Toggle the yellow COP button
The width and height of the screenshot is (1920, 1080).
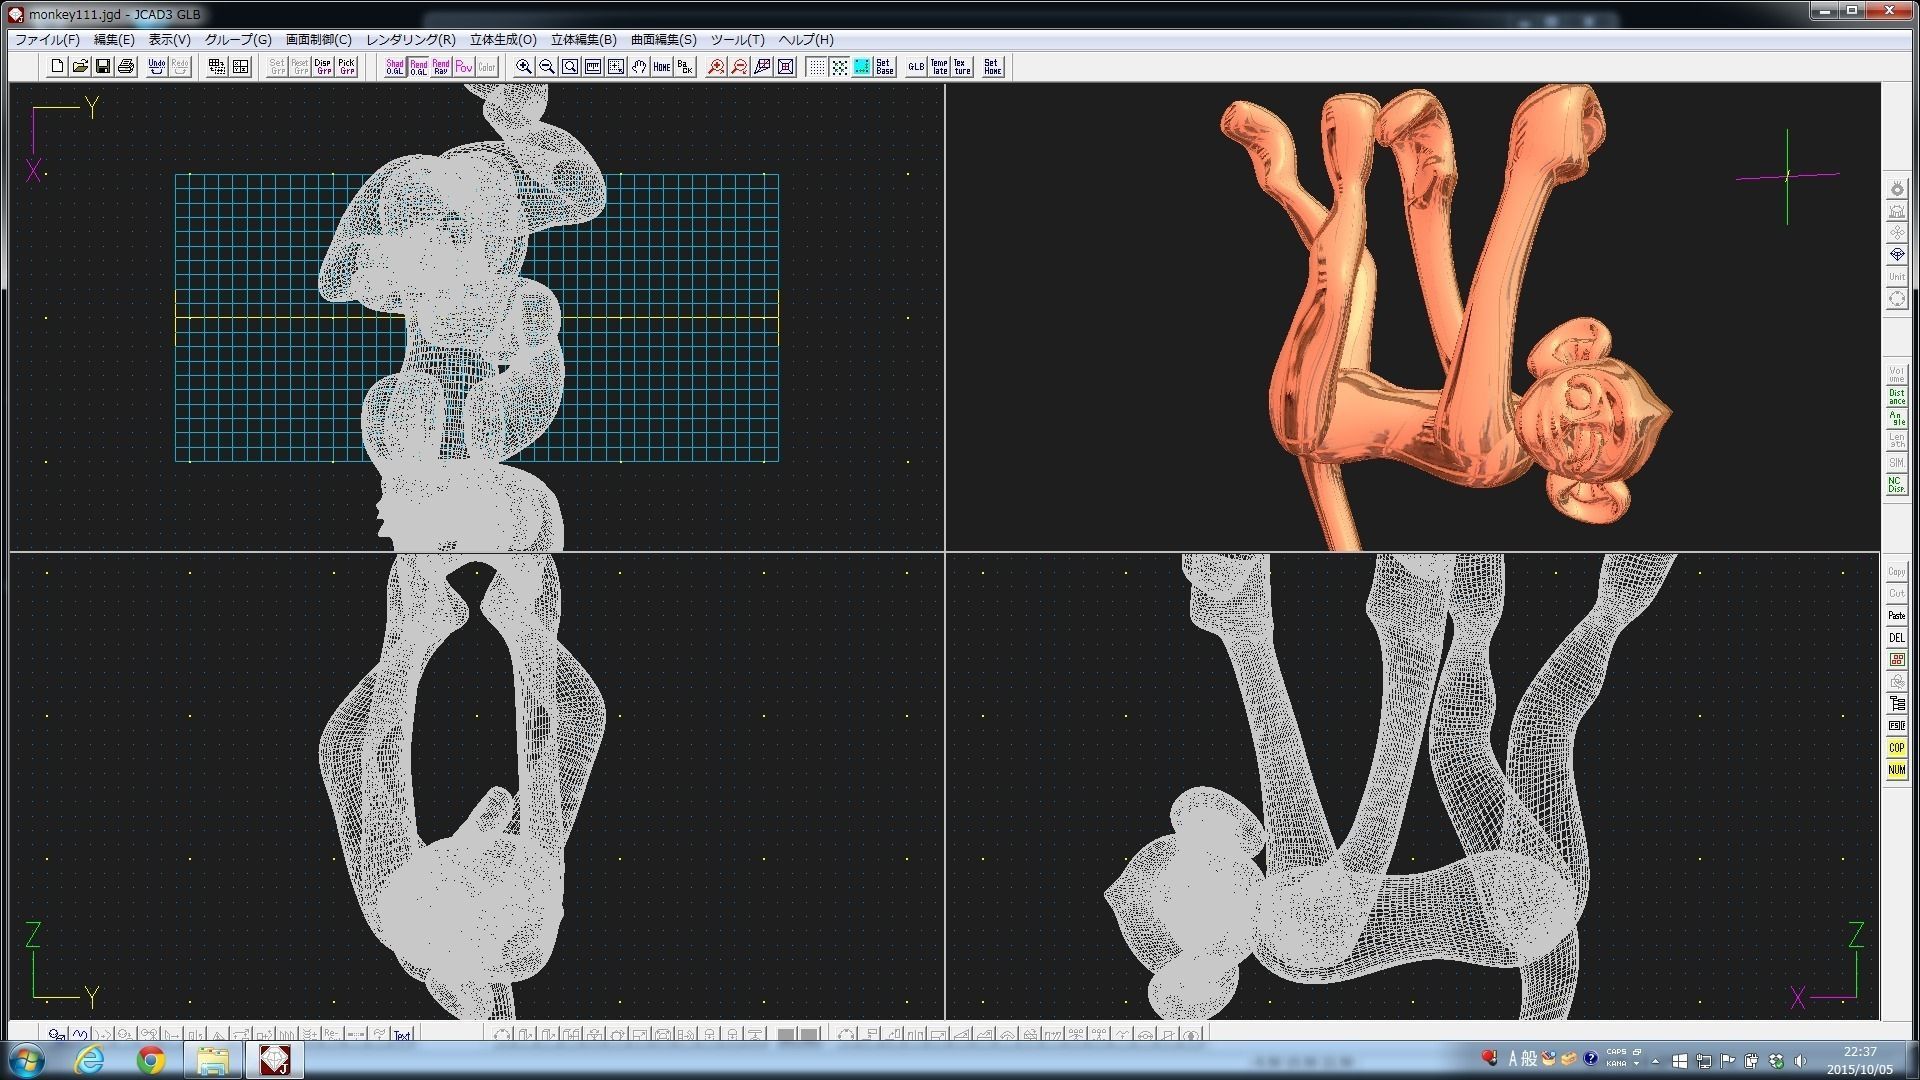click(x=1897, y=748)
